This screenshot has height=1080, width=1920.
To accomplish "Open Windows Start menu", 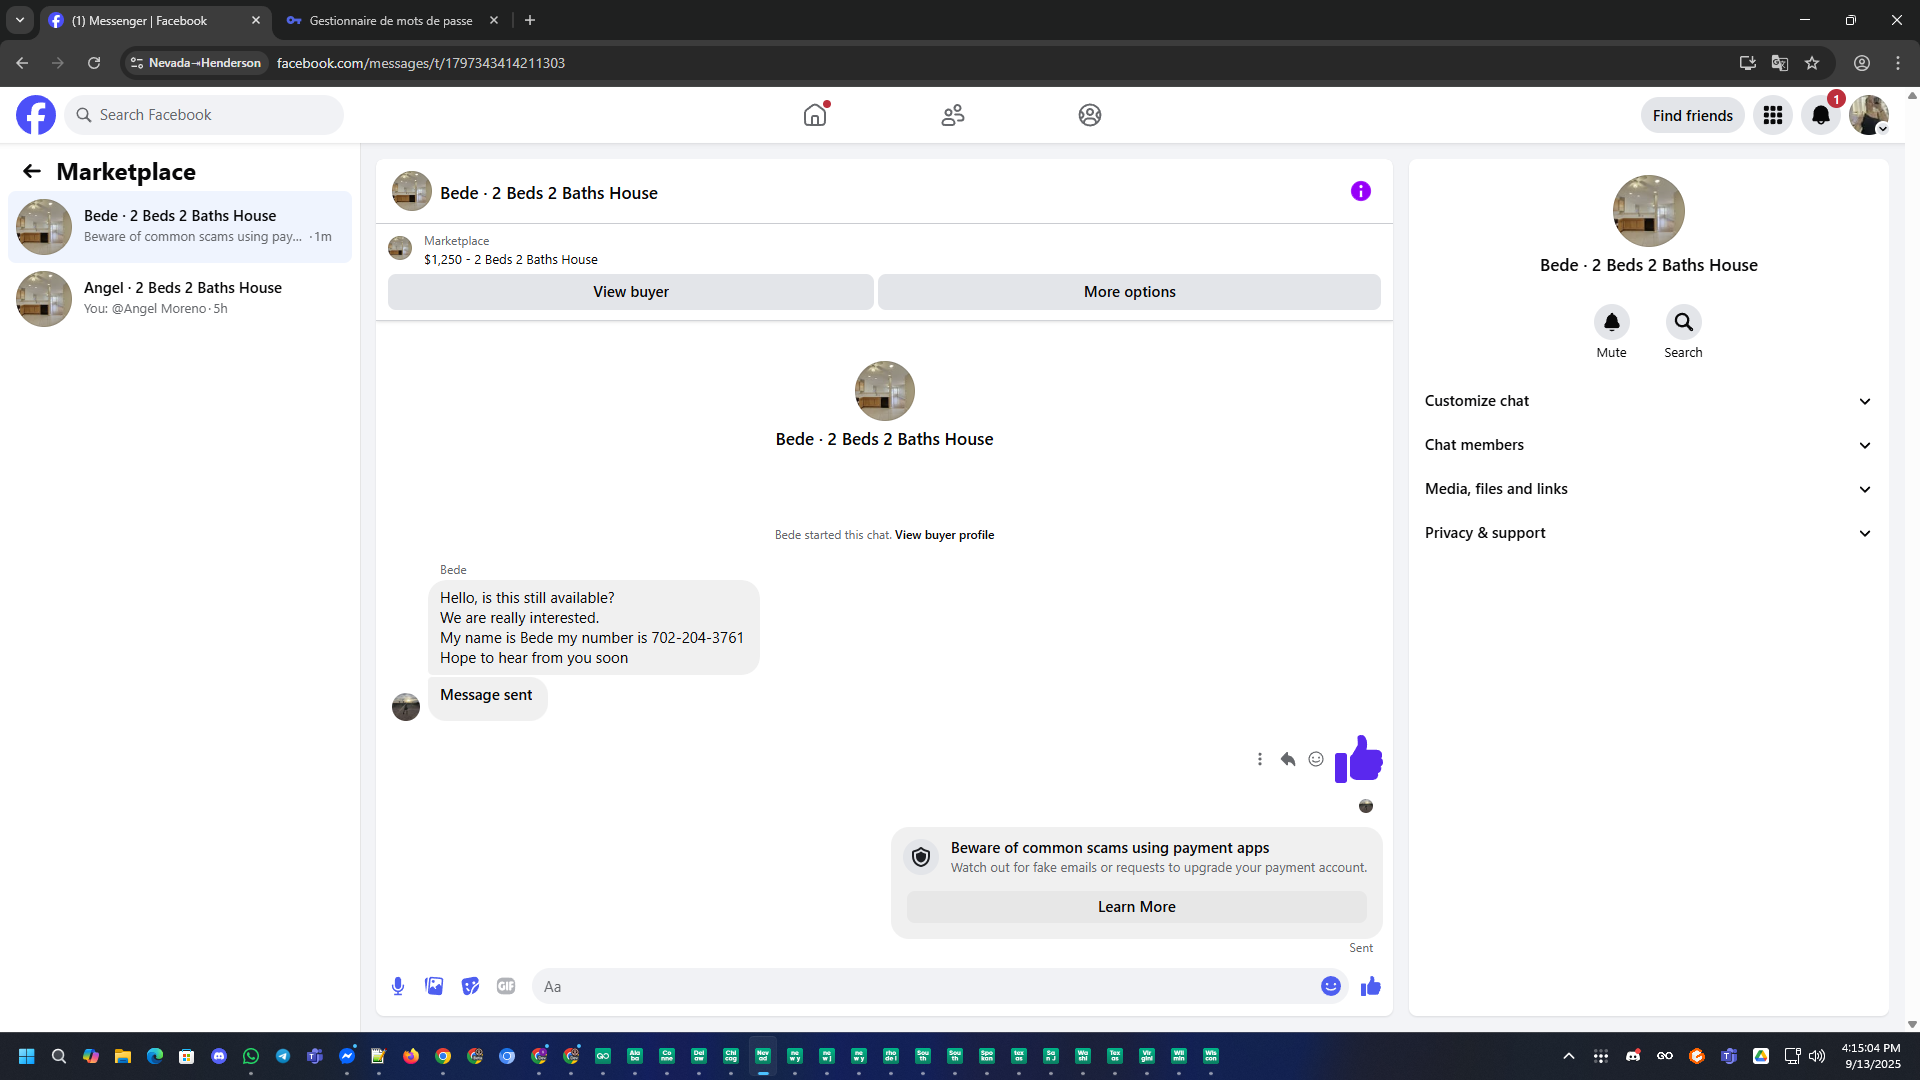I will tap(27, 1056).
